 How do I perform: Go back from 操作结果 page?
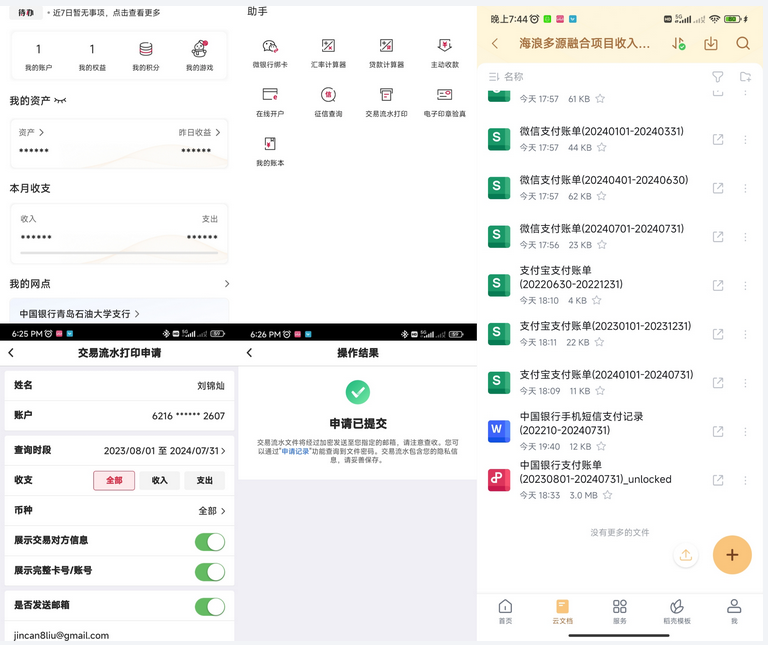point(249,353)
